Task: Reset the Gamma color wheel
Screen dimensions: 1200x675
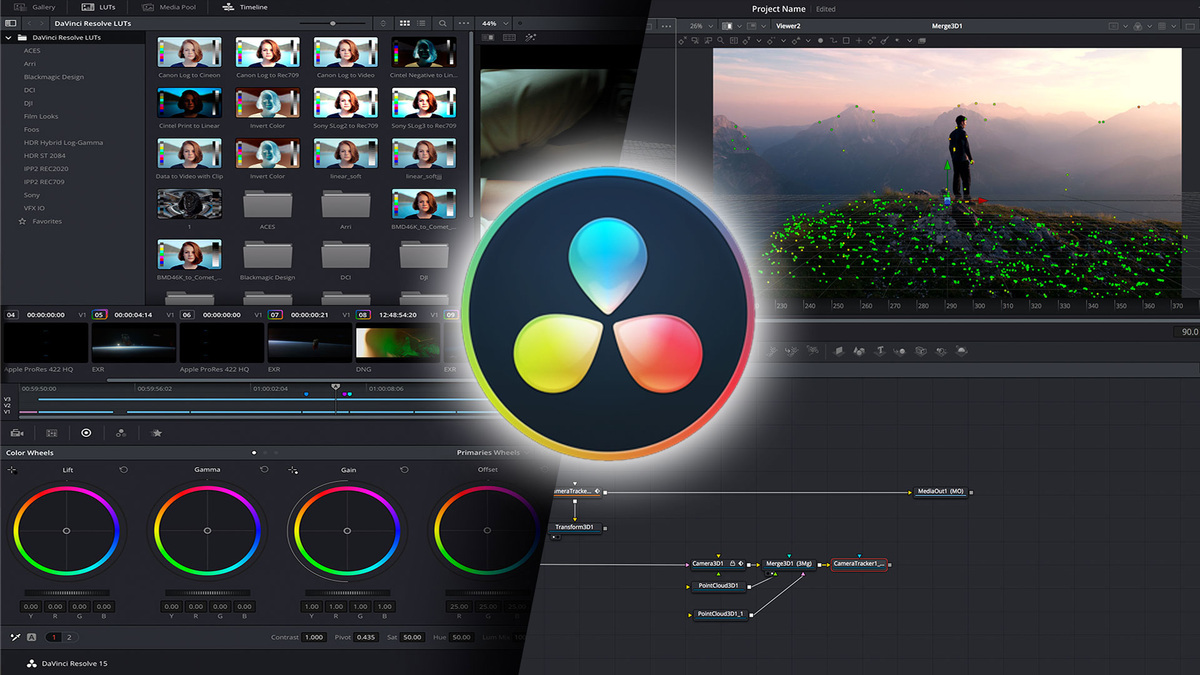Action: [x=264, y=469]
